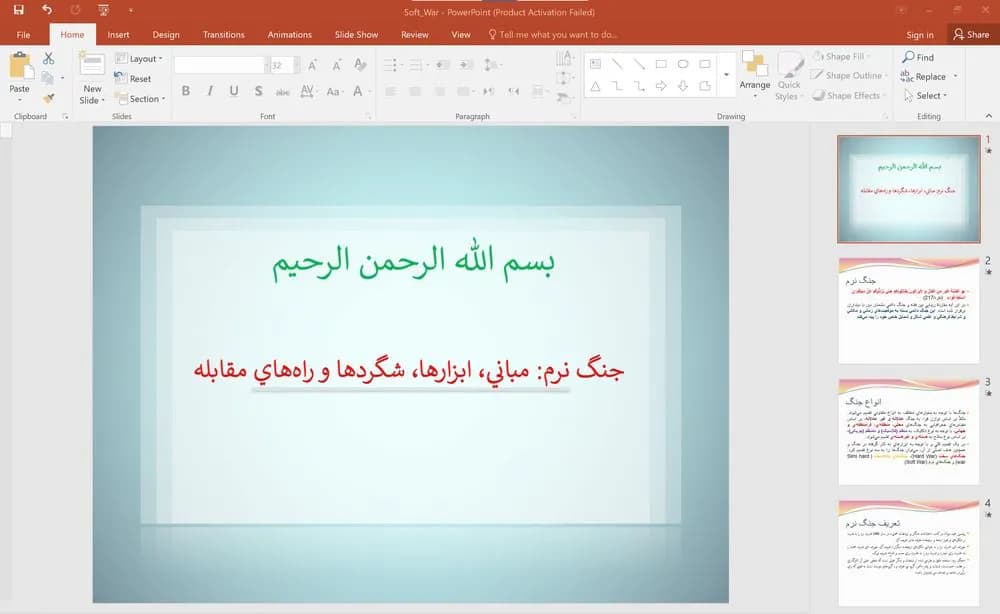Select slide 2 thumbnail

[x=908, y=310]
